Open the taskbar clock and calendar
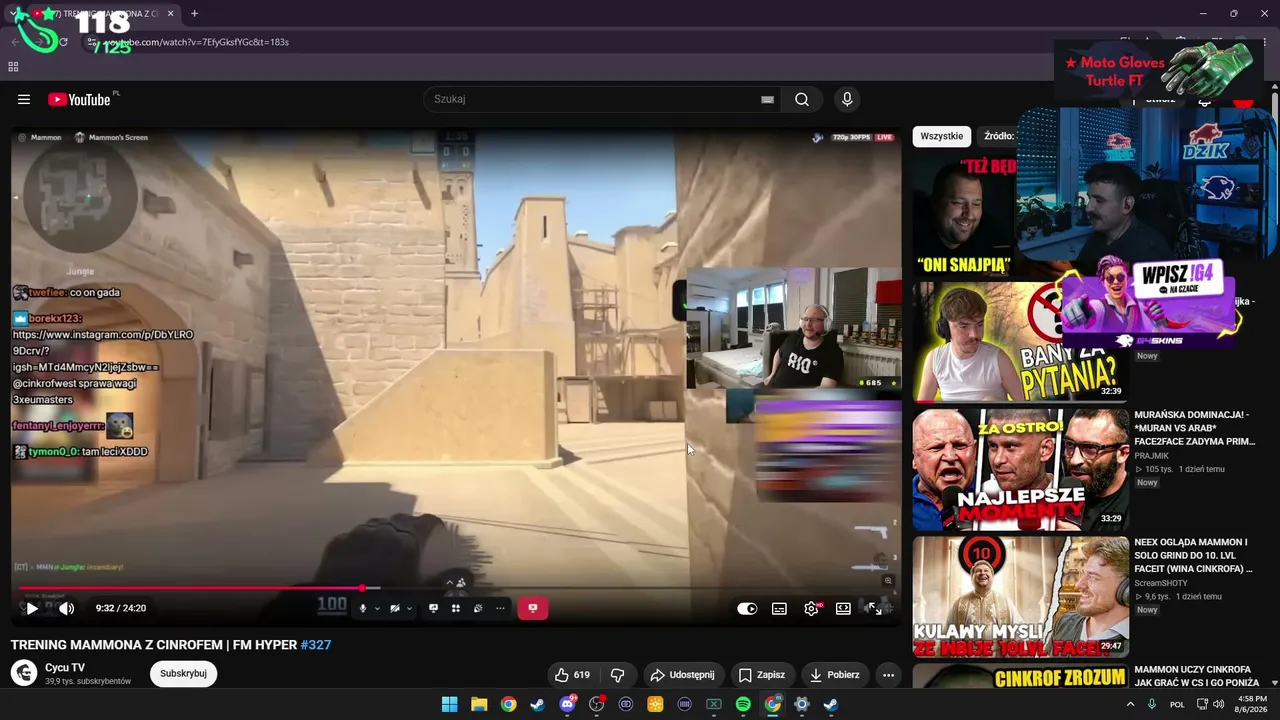The image size is (1280, 720). click(1252, 704)
